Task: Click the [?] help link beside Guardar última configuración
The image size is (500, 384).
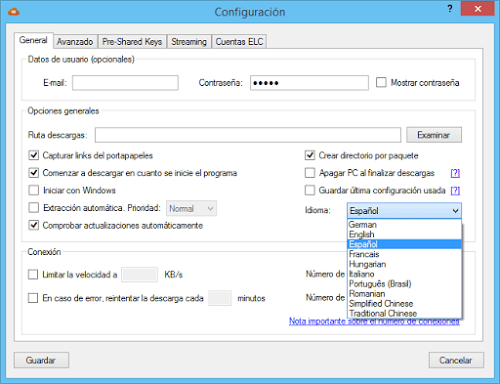Action: (455, 190)
